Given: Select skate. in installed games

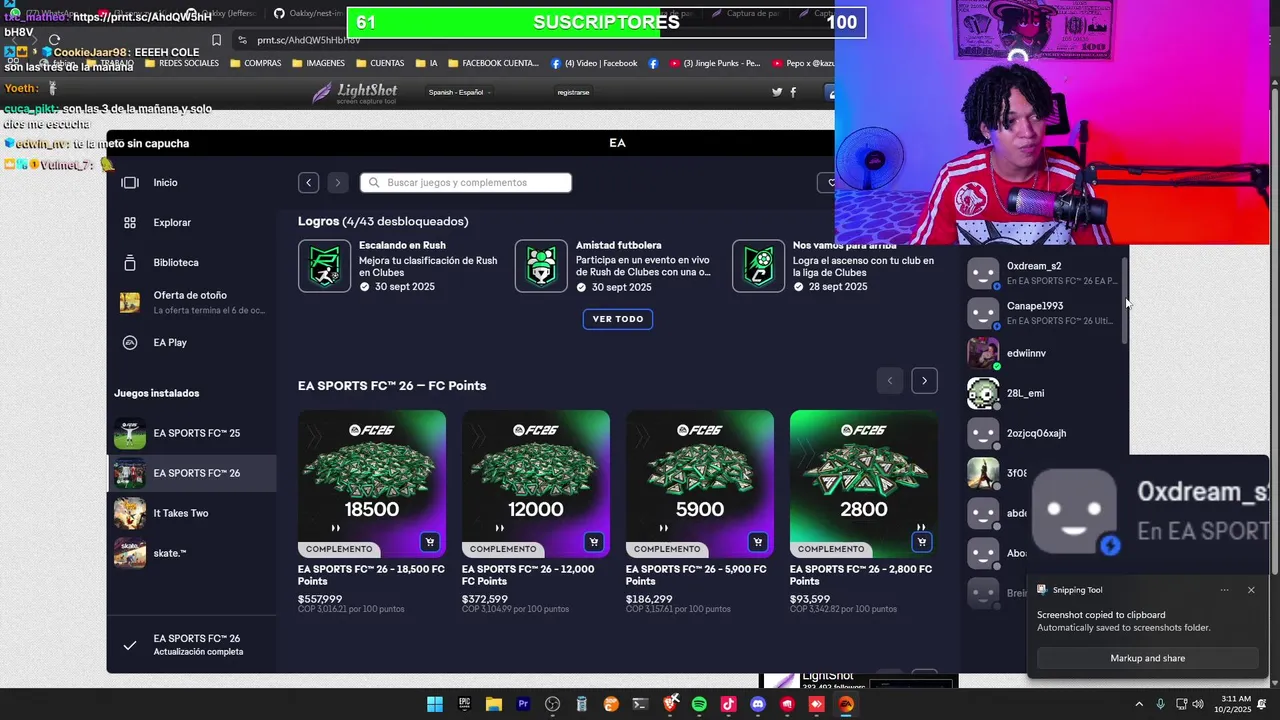Looking at the screenshot, I should (191, 553).
